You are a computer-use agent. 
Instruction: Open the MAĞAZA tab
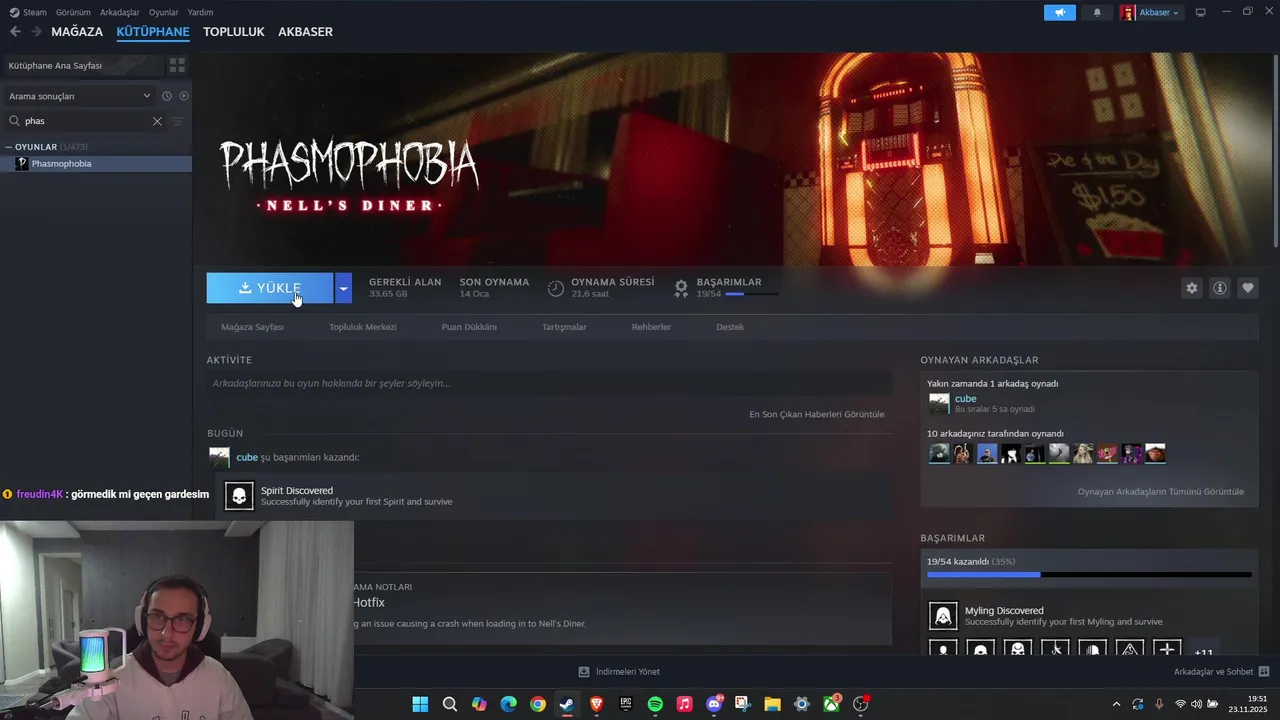(x=77, y=32)
